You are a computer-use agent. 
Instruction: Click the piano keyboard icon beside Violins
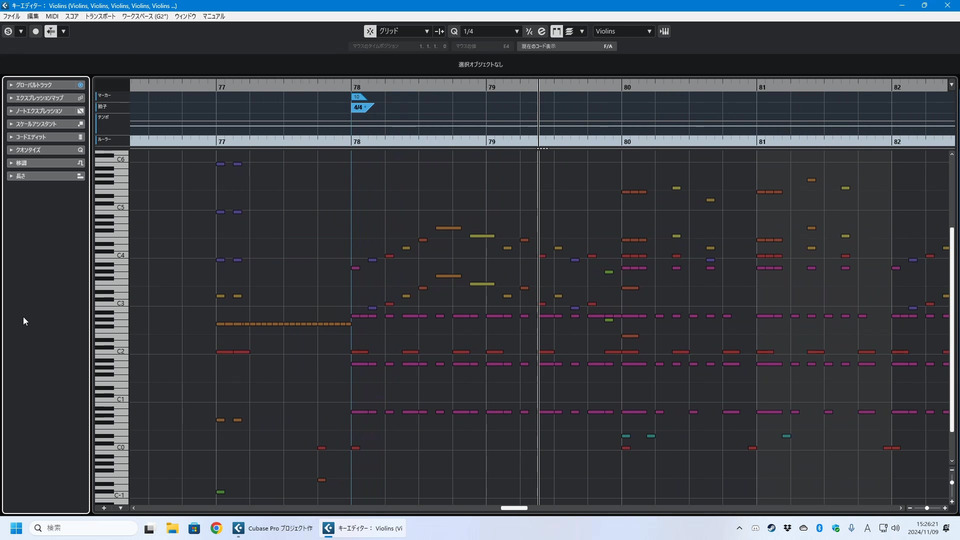(664, 31)
